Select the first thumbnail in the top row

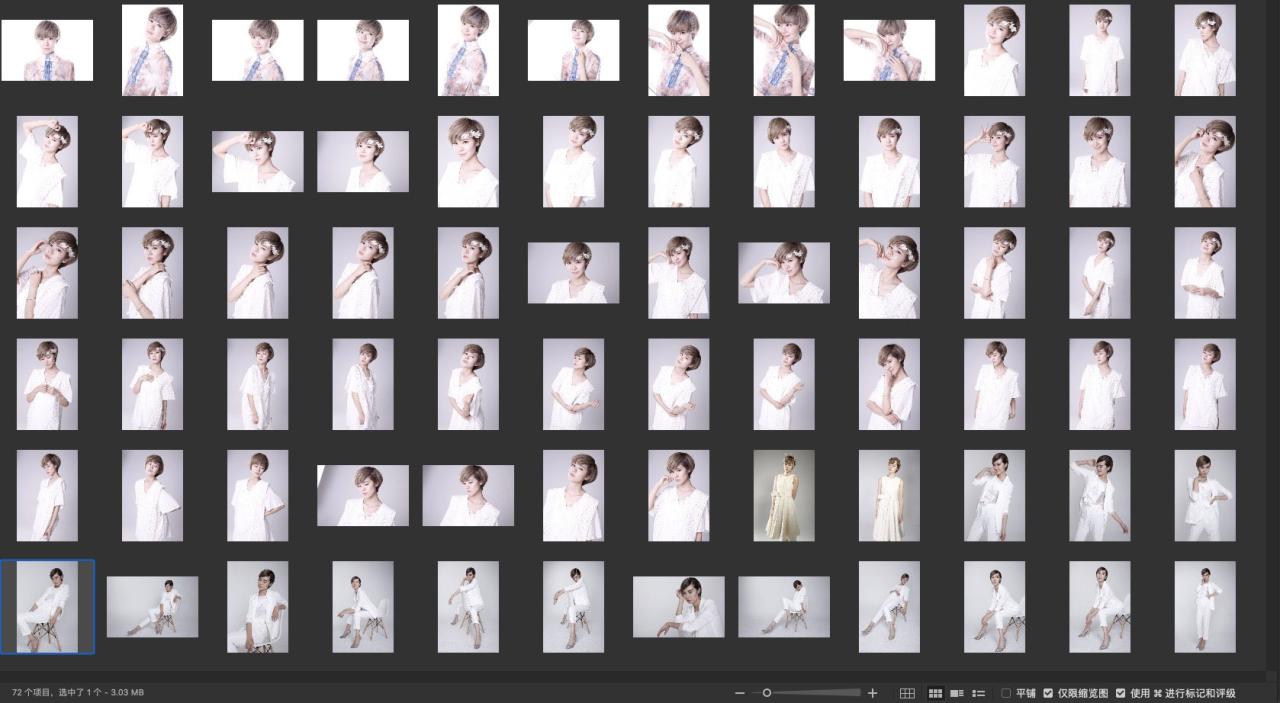(x=47, y=50)
